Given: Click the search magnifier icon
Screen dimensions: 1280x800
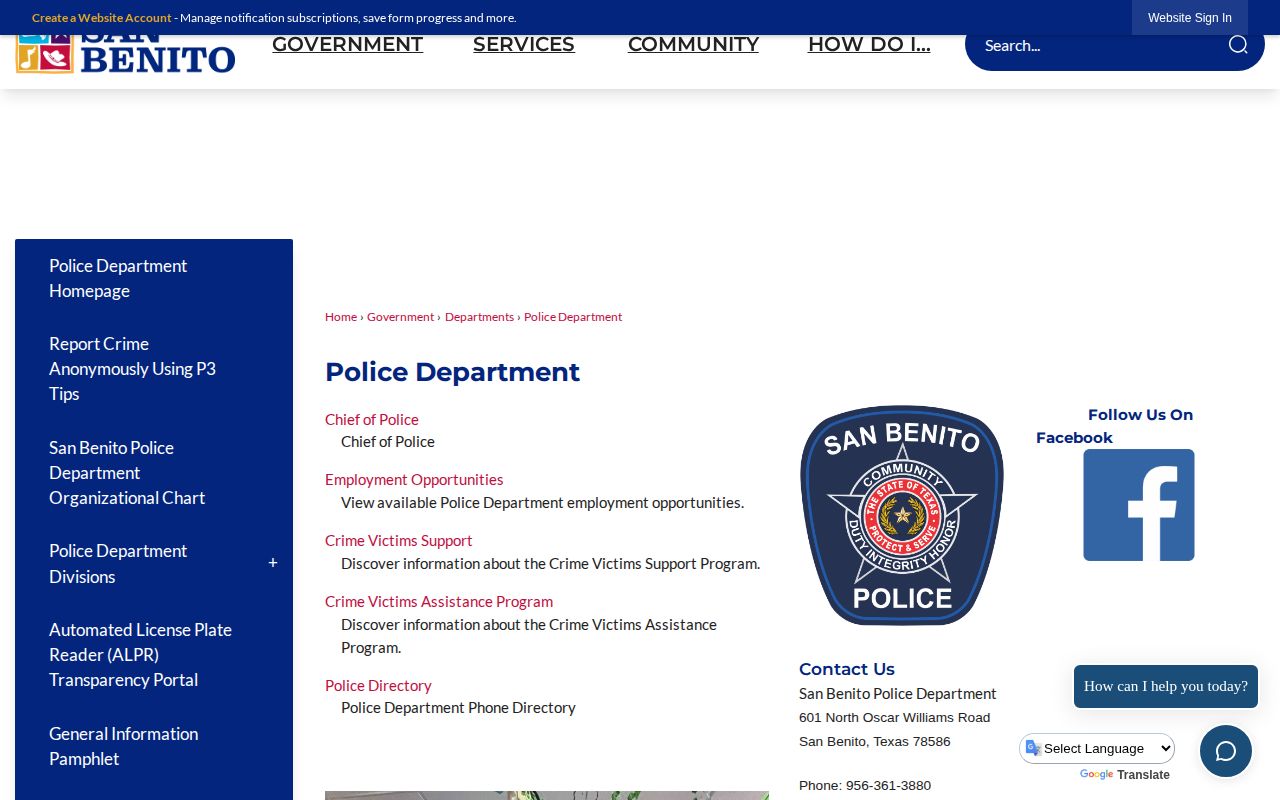Looking at the screenshot, I should pyautogui.click(x=1238, y=45).
